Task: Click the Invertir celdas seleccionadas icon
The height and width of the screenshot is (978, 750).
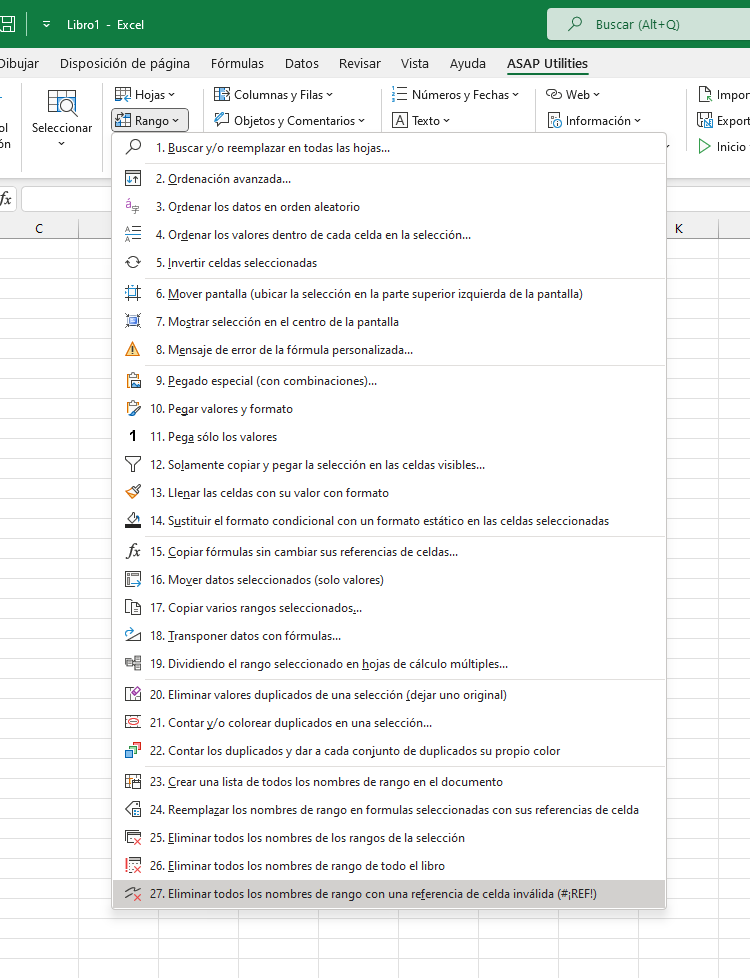Action: click(x=133, y=263)
